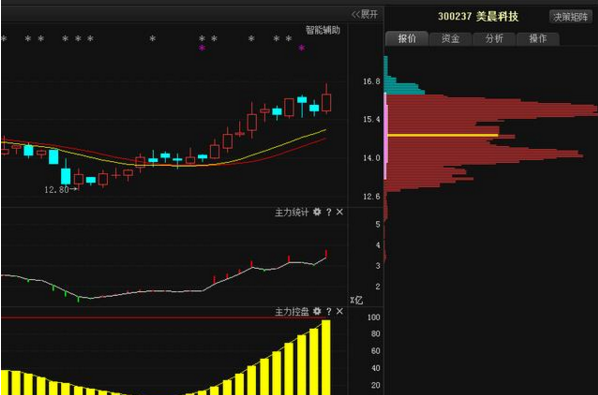
Task: Expand panel via <<展开 control
Action: 365,14
